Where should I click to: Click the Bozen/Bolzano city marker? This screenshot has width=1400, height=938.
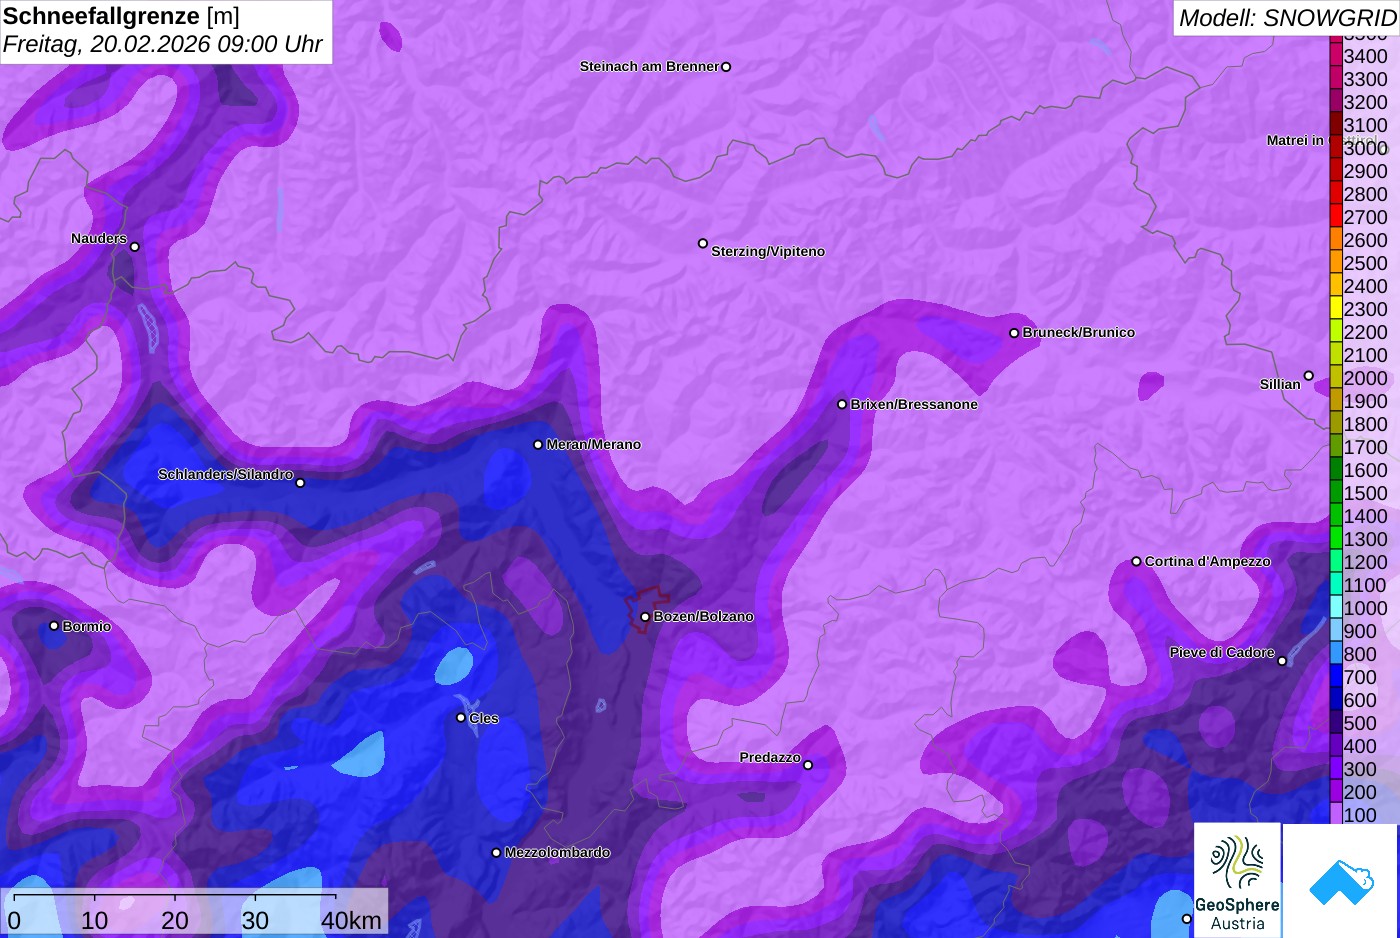pos(645,617)
